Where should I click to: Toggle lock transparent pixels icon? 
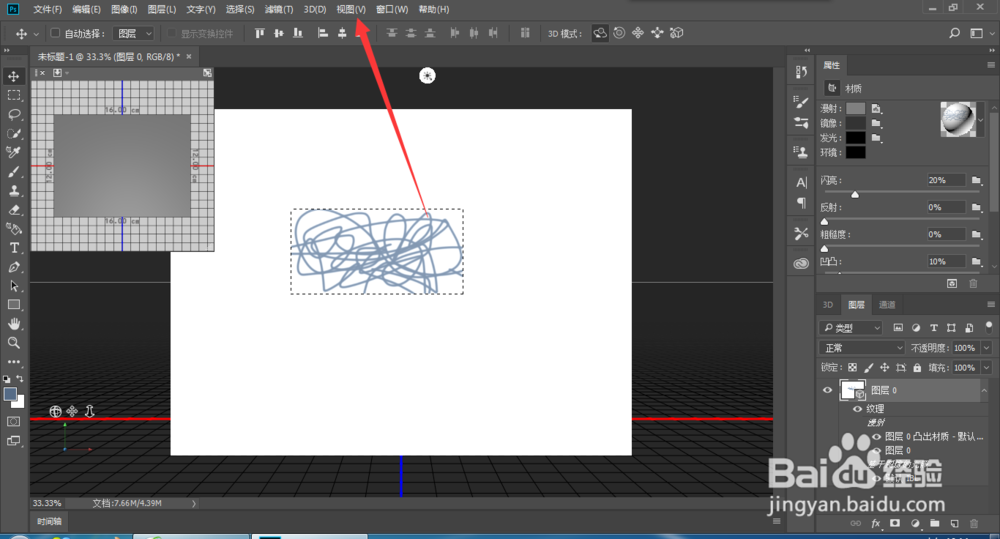click(x=852, y=367)
